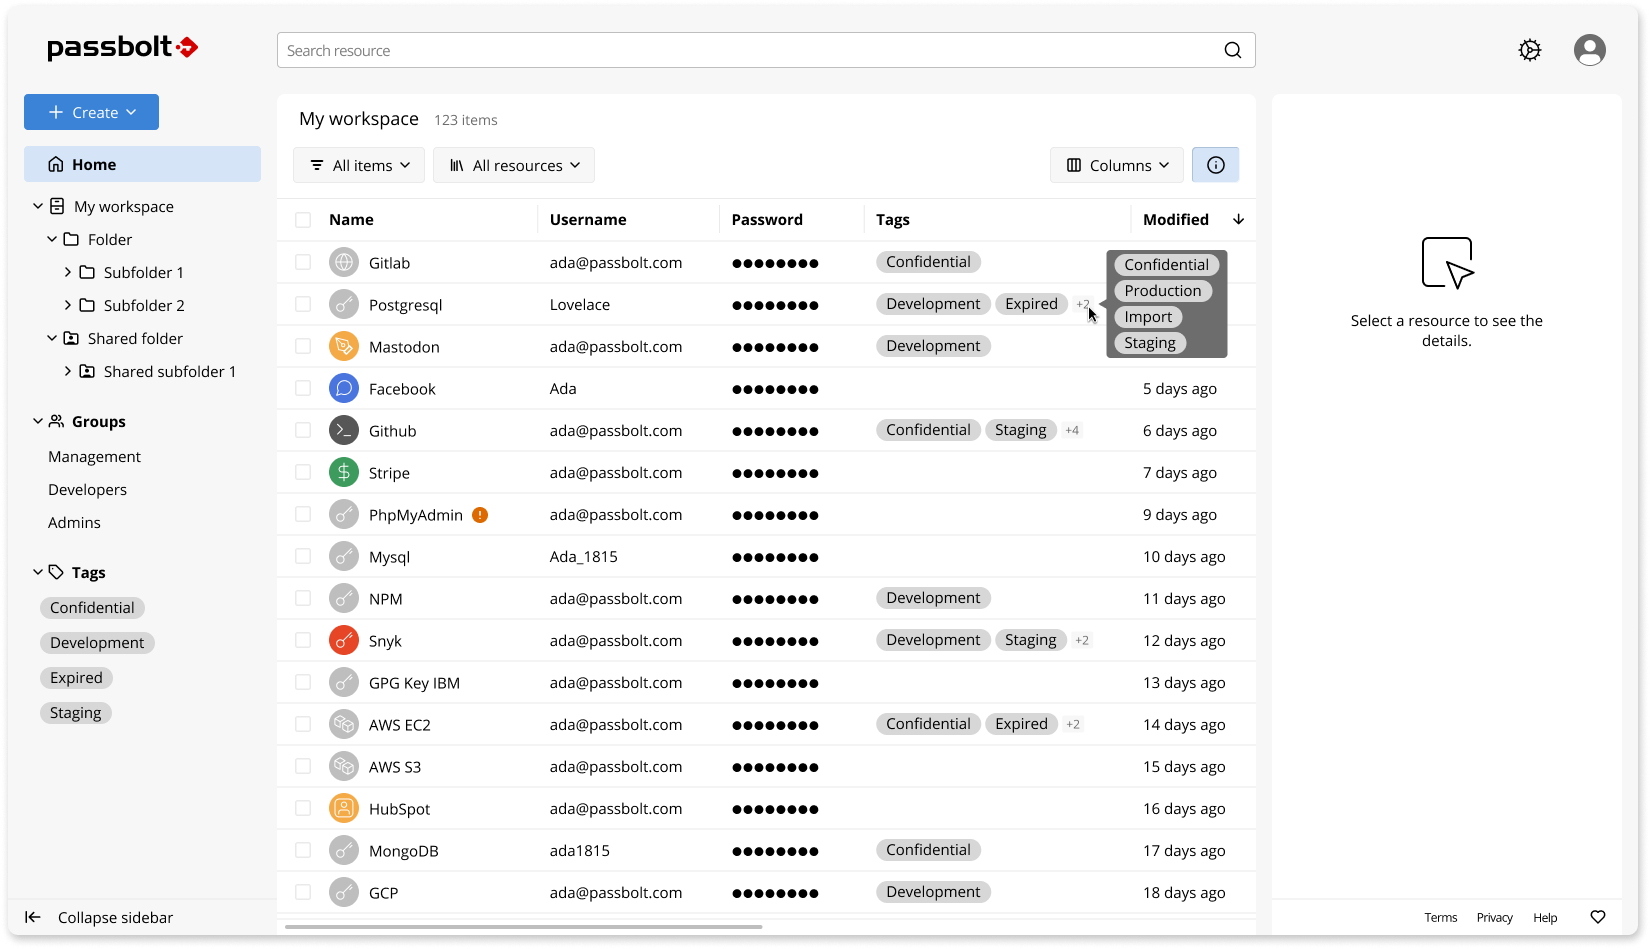
Task: Click the NPM key resource icon
Action: [x=344, y=599]
